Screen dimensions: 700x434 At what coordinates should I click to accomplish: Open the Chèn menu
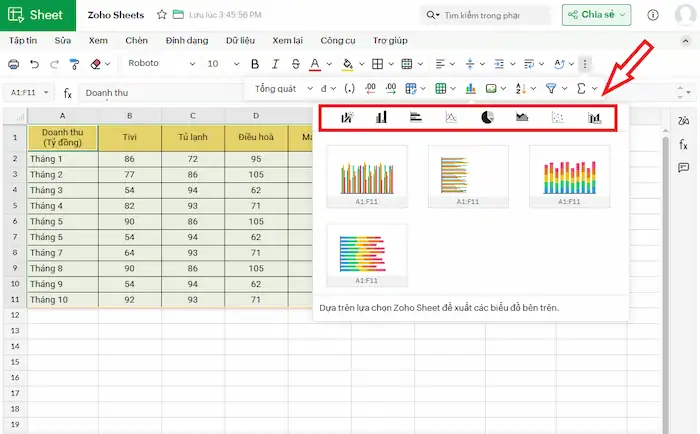coord(137,41)
